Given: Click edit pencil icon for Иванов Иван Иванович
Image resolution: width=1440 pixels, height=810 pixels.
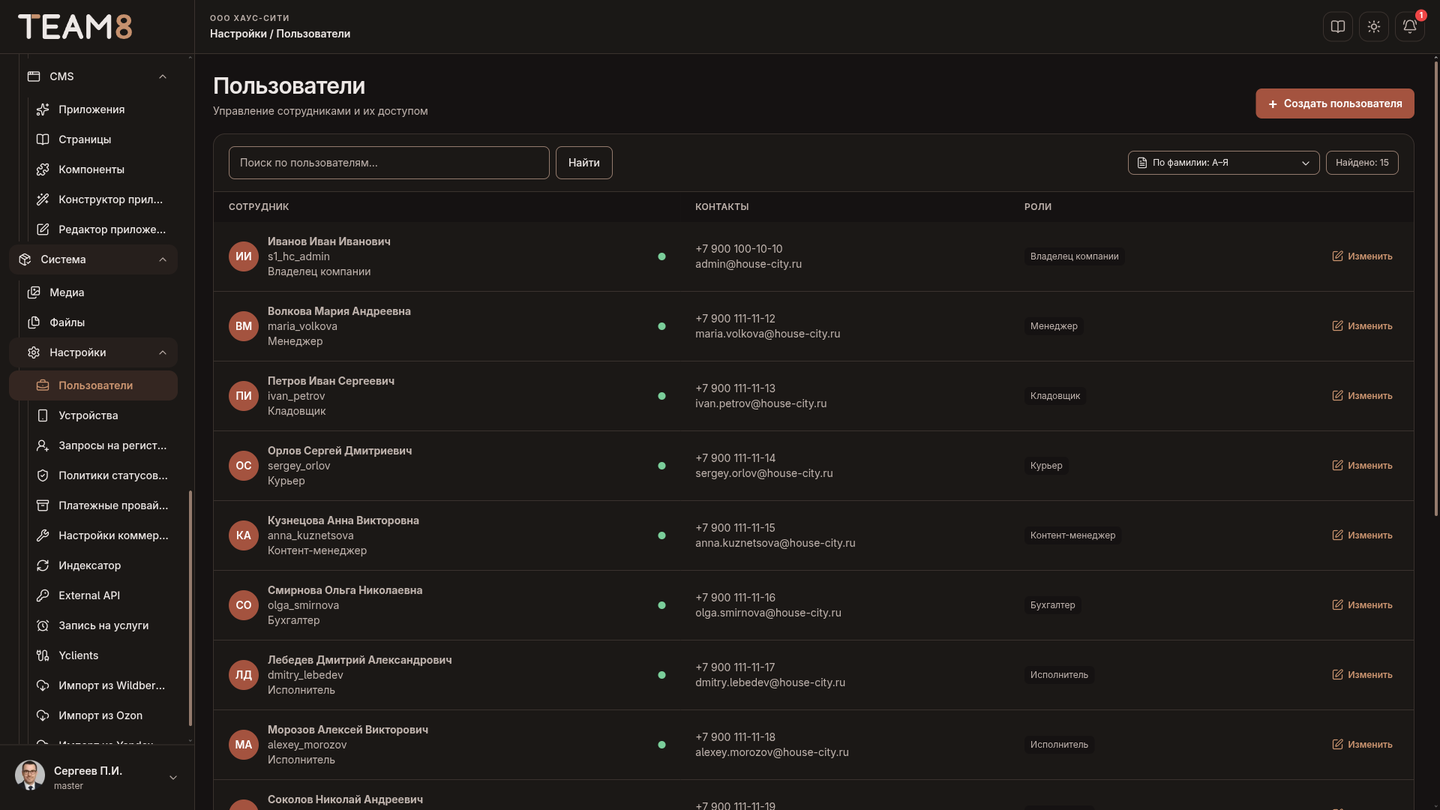Looking at the screenshot, I should (x=1338, y=256).
